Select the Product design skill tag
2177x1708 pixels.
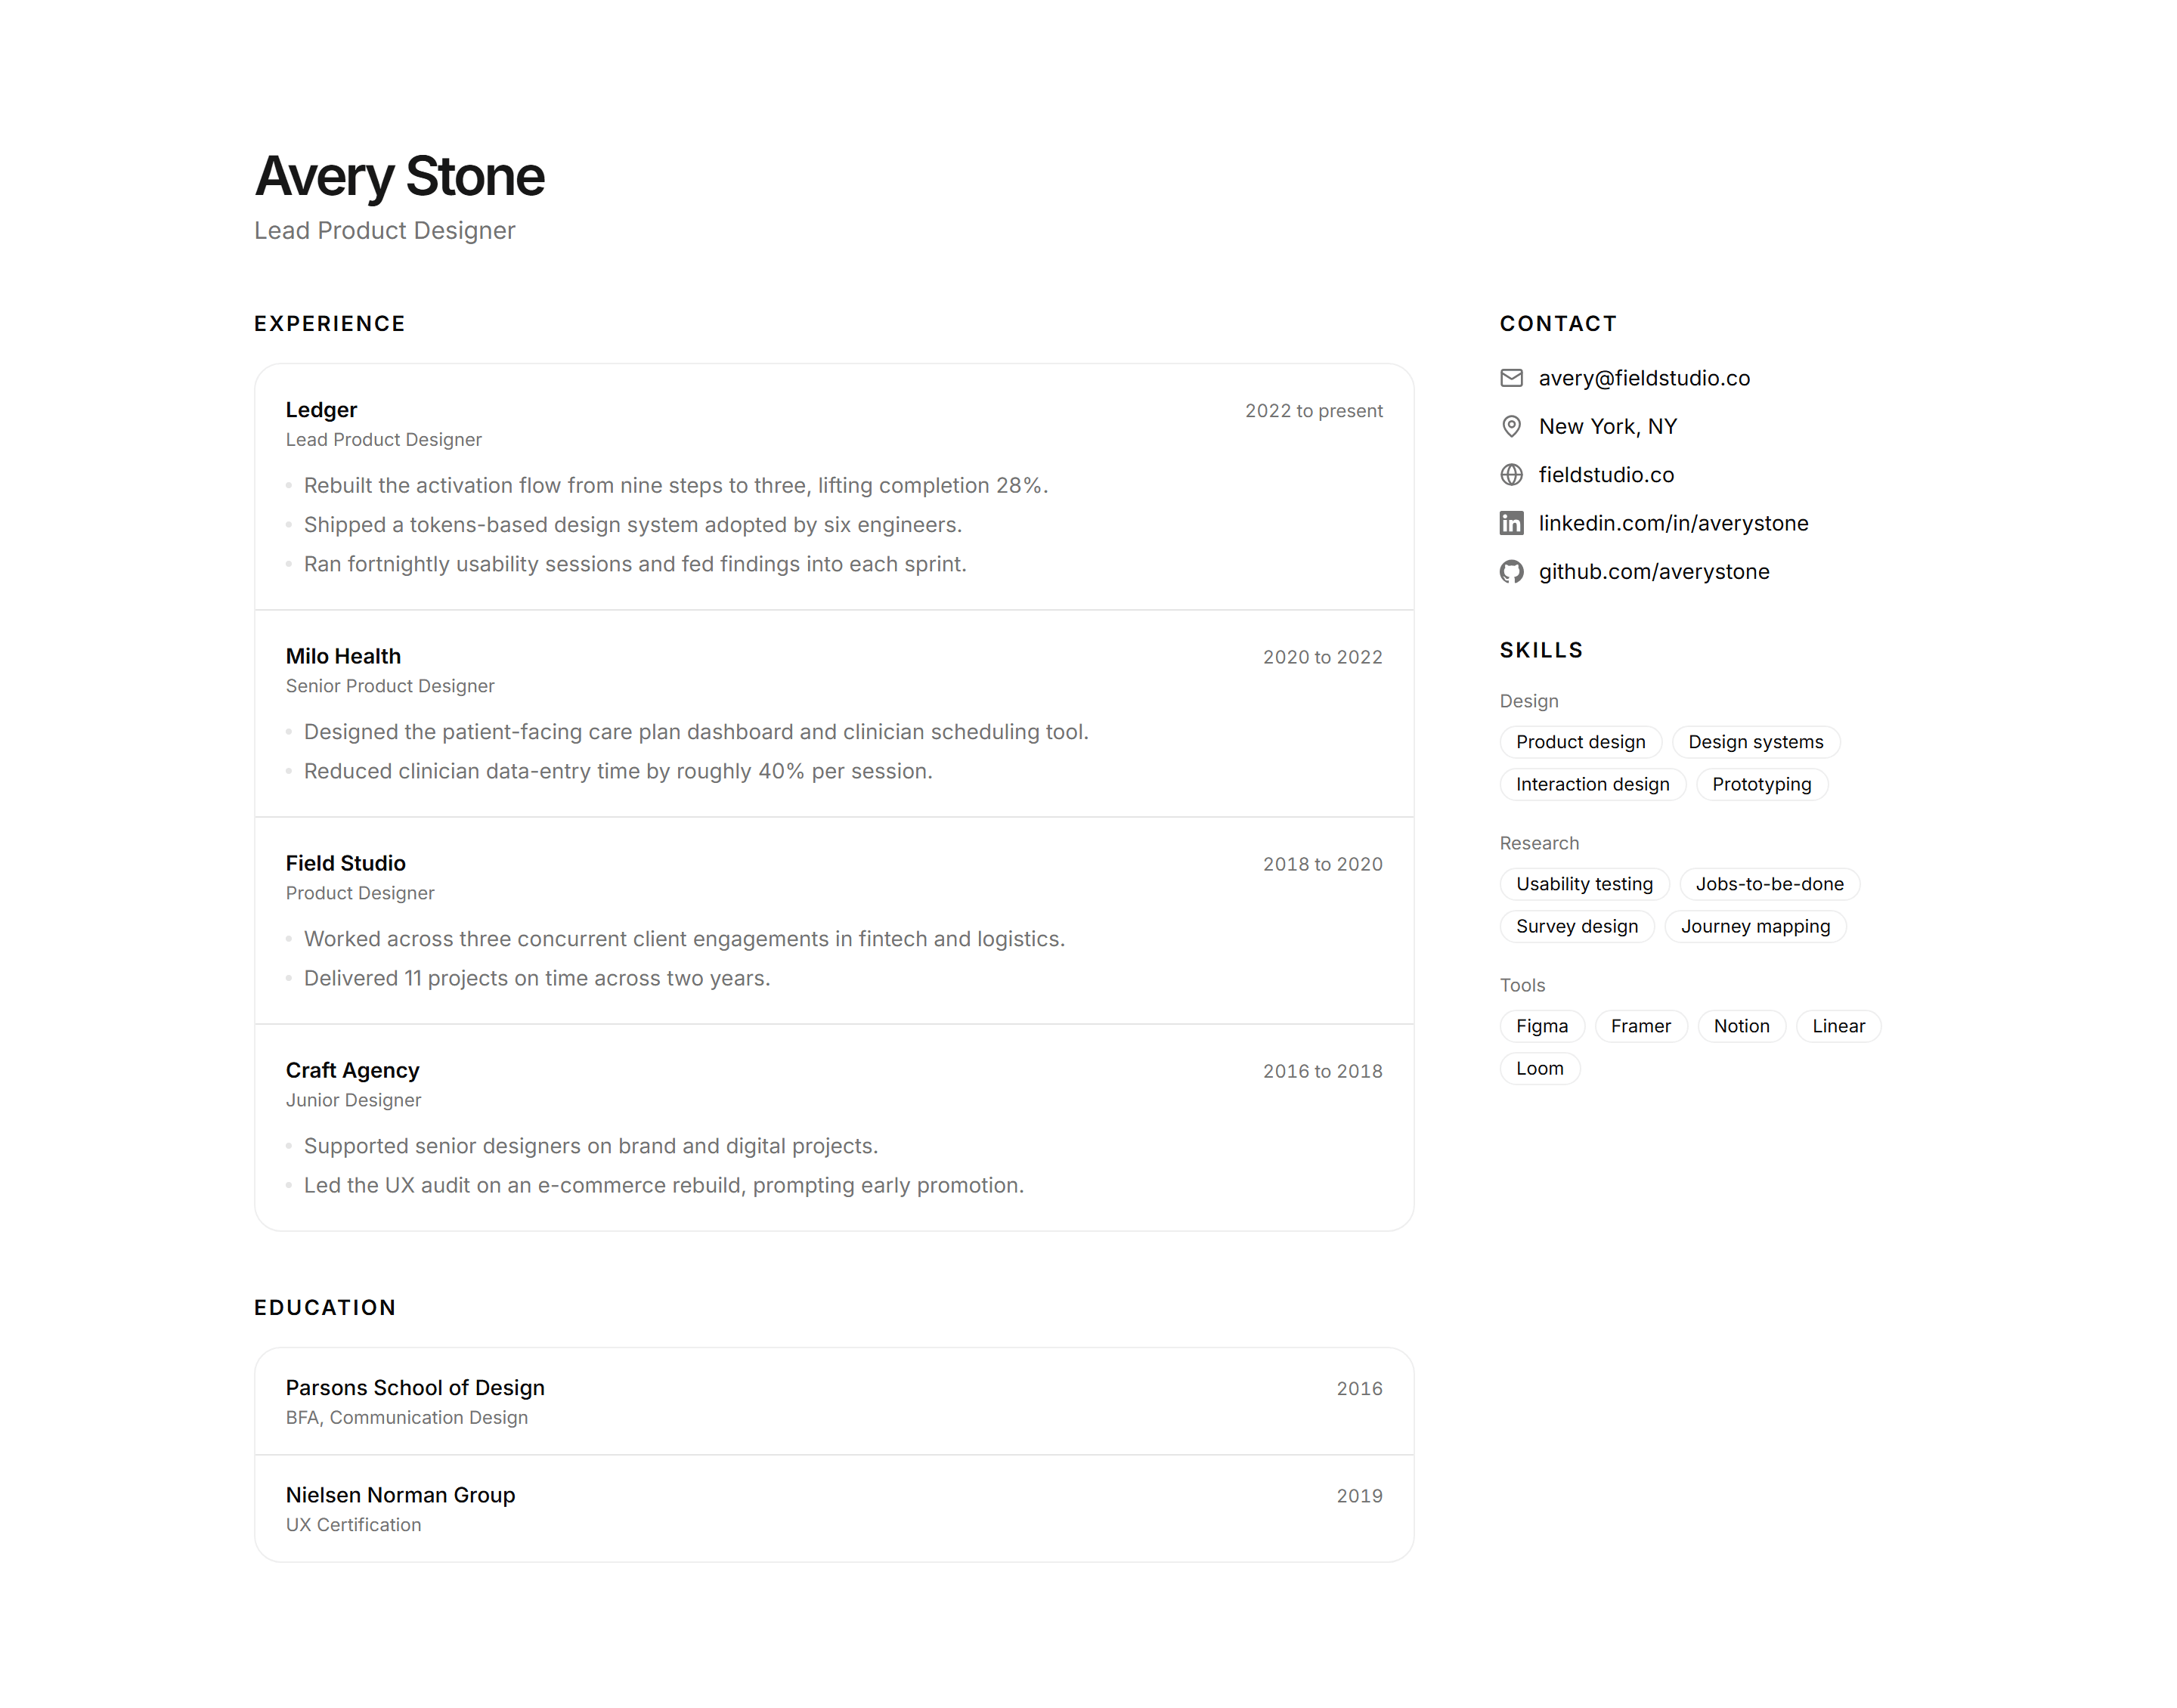(1580, 742)
